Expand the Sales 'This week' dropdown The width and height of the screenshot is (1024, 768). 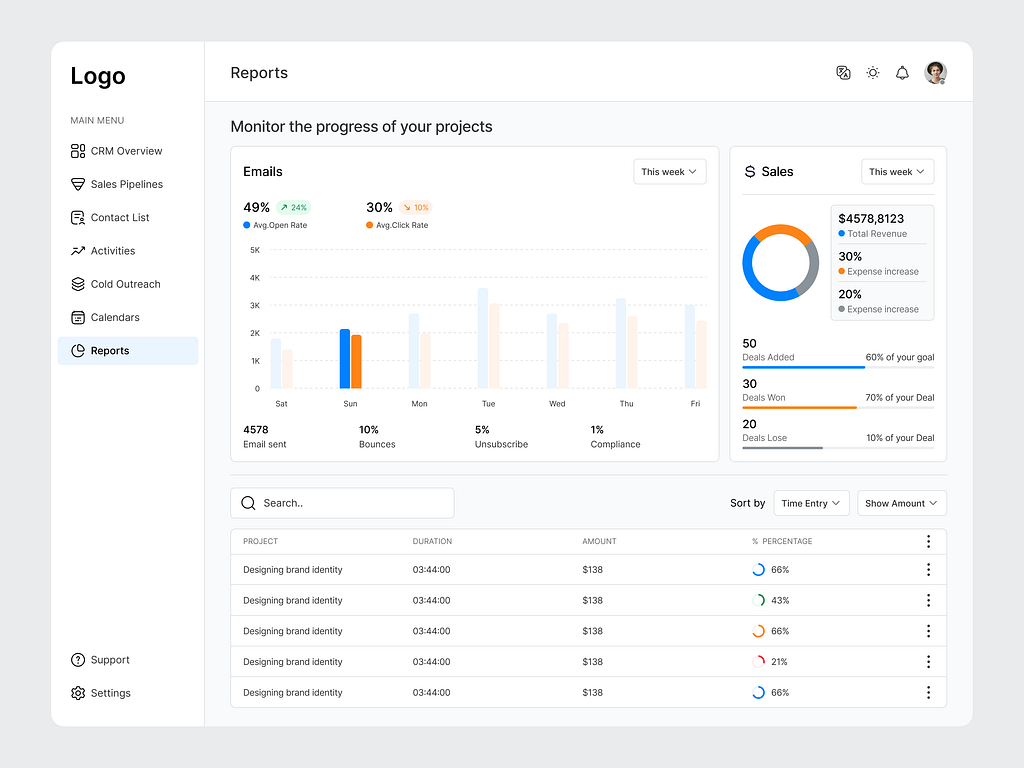[897, 172]
